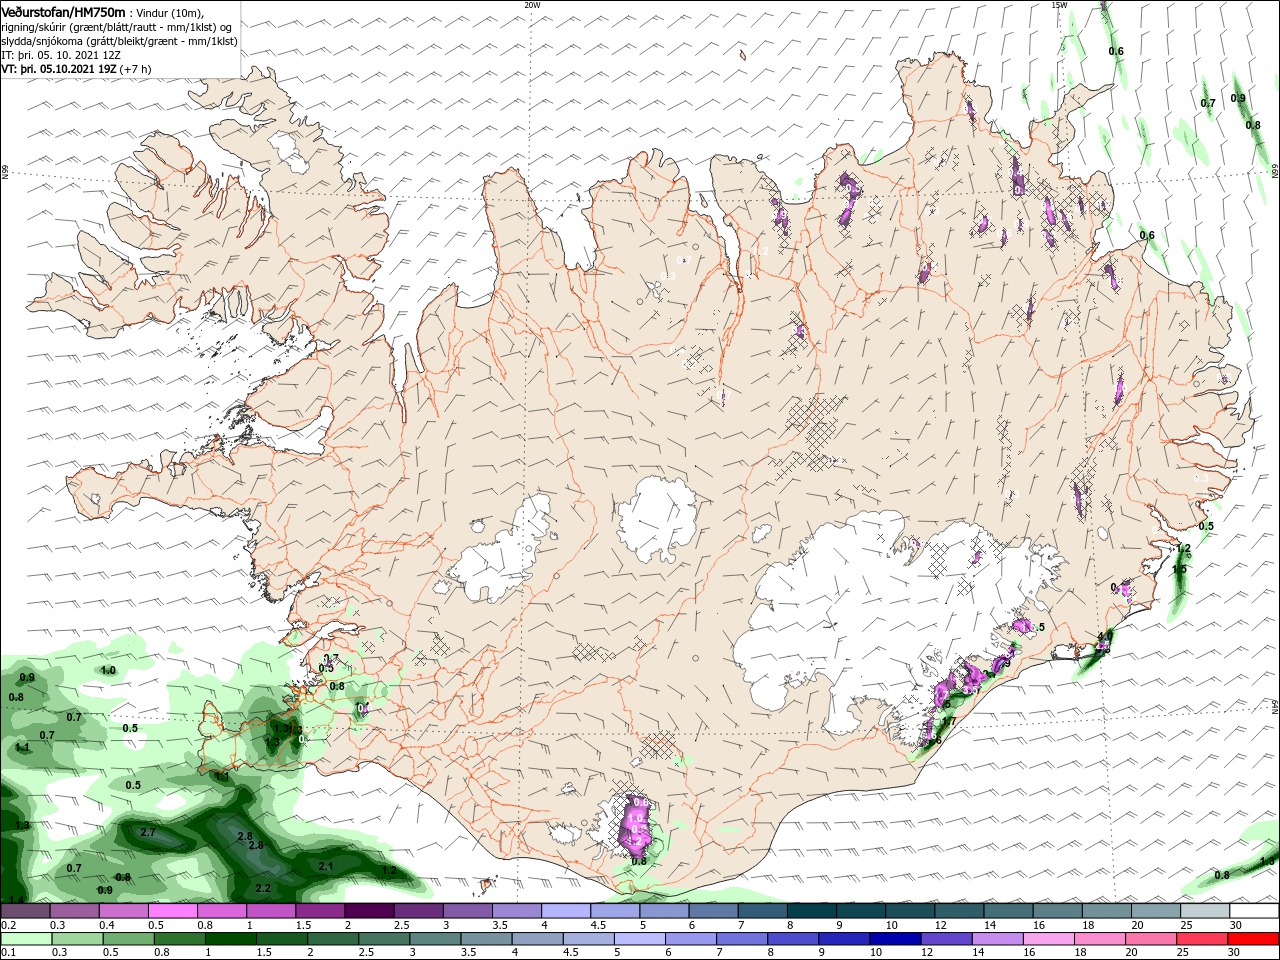Click the '15W' longitude label
The height and width of the screenshot is (960, 1280).
click(1059, 5)
